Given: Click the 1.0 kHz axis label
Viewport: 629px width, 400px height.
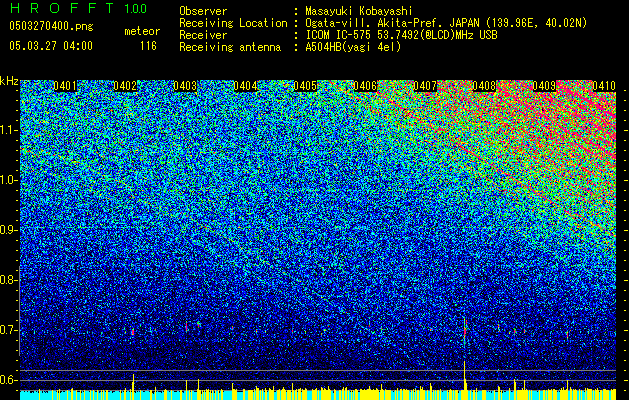Looking at the screenshot, I should [8, 180].
